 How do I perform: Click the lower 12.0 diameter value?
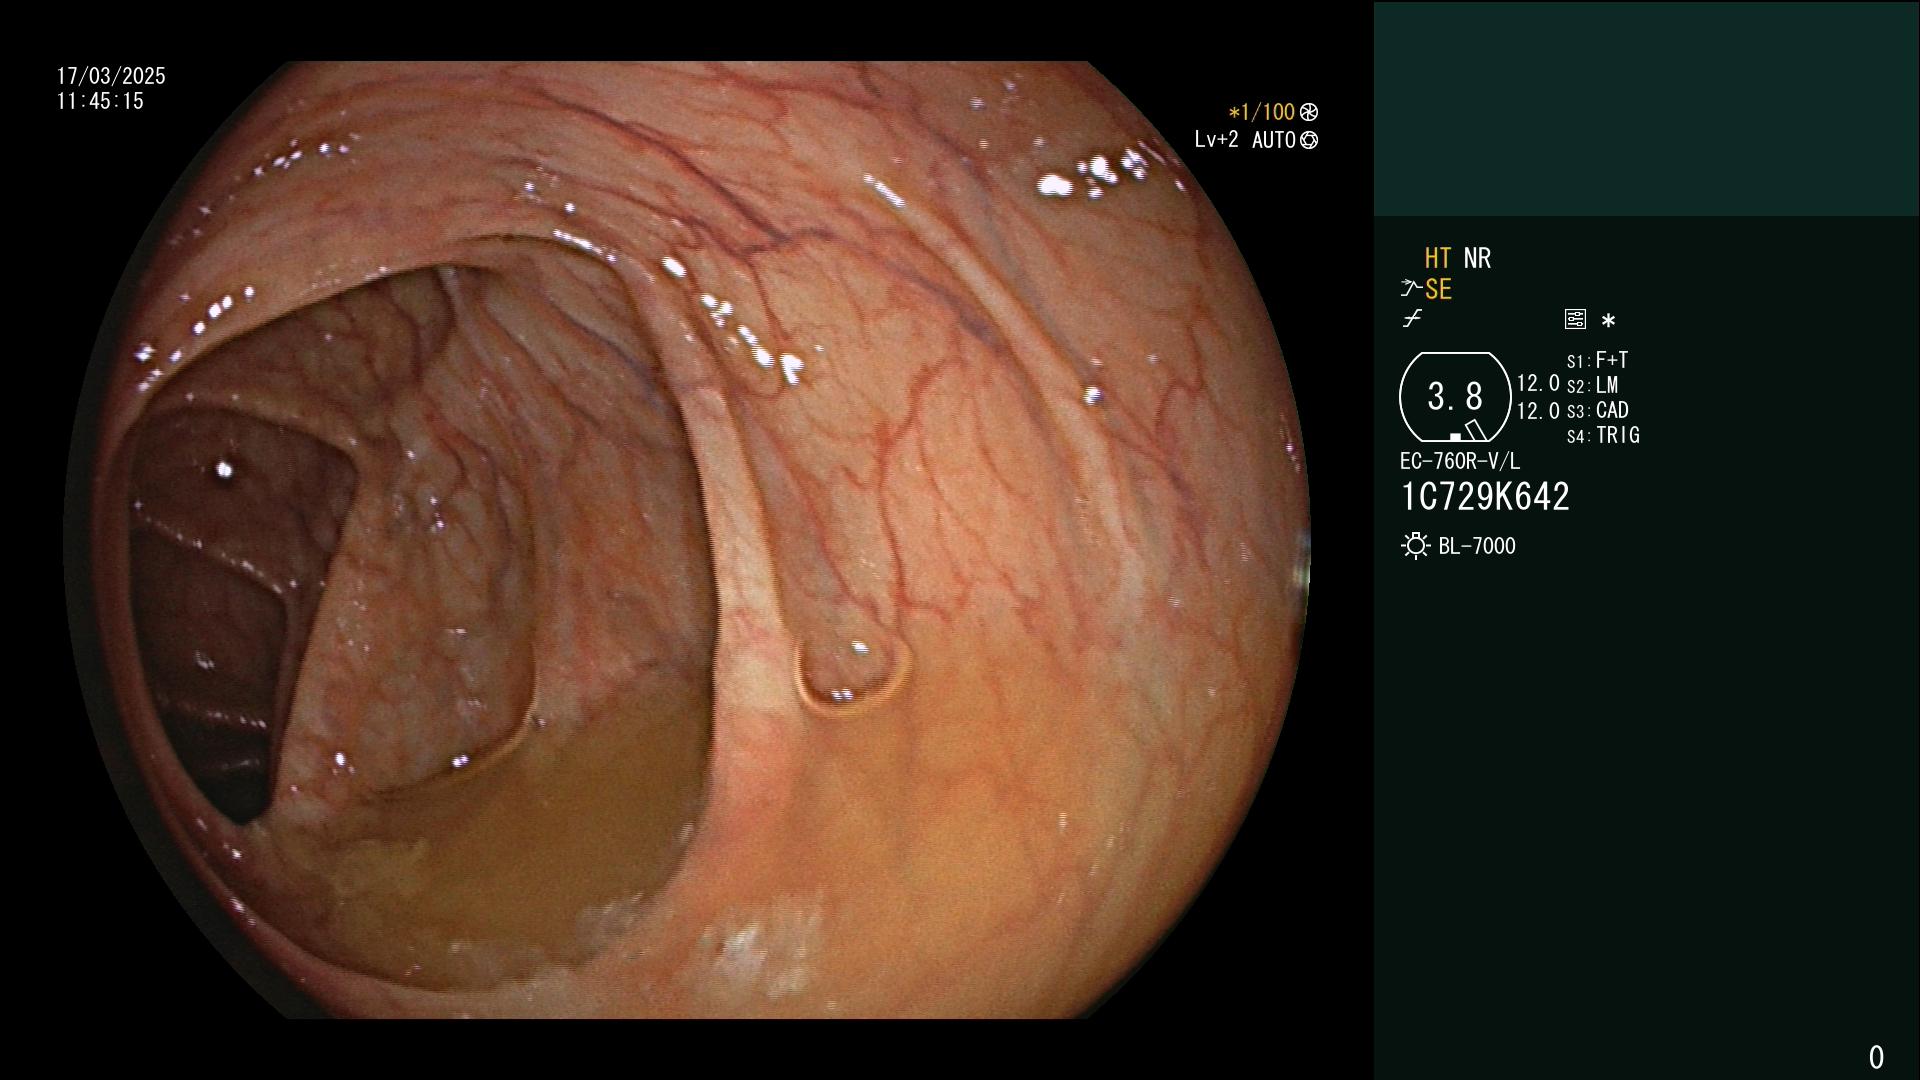1538,411
